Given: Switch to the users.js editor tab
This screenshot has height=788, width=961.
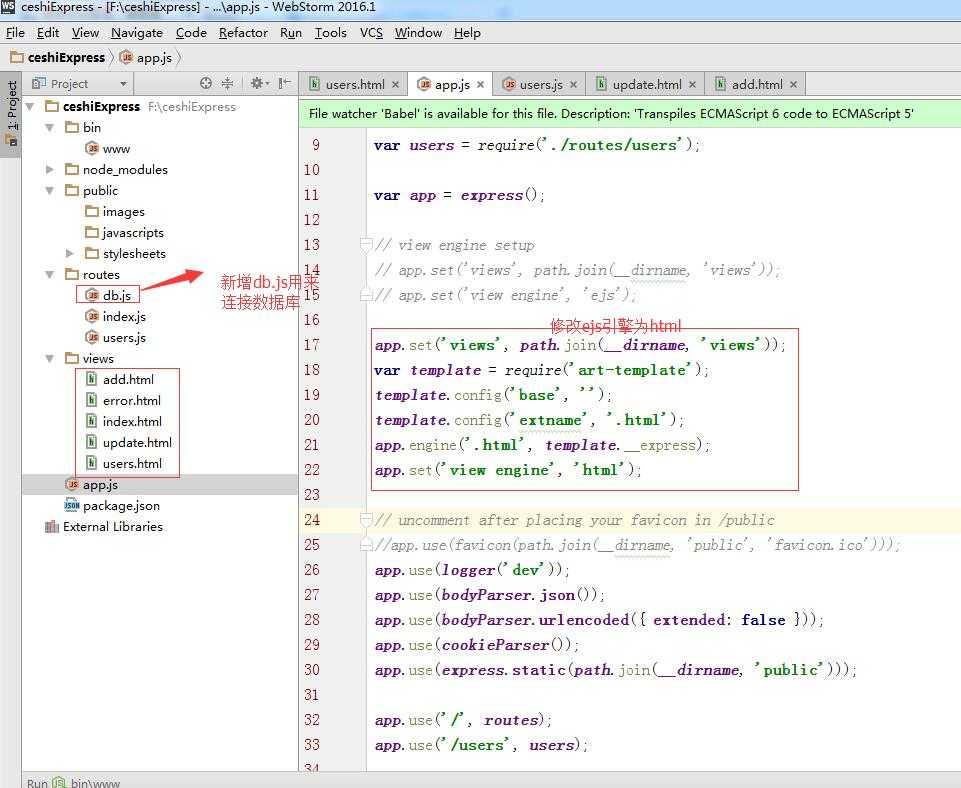Looking at the screenshot, I should 541,85.
